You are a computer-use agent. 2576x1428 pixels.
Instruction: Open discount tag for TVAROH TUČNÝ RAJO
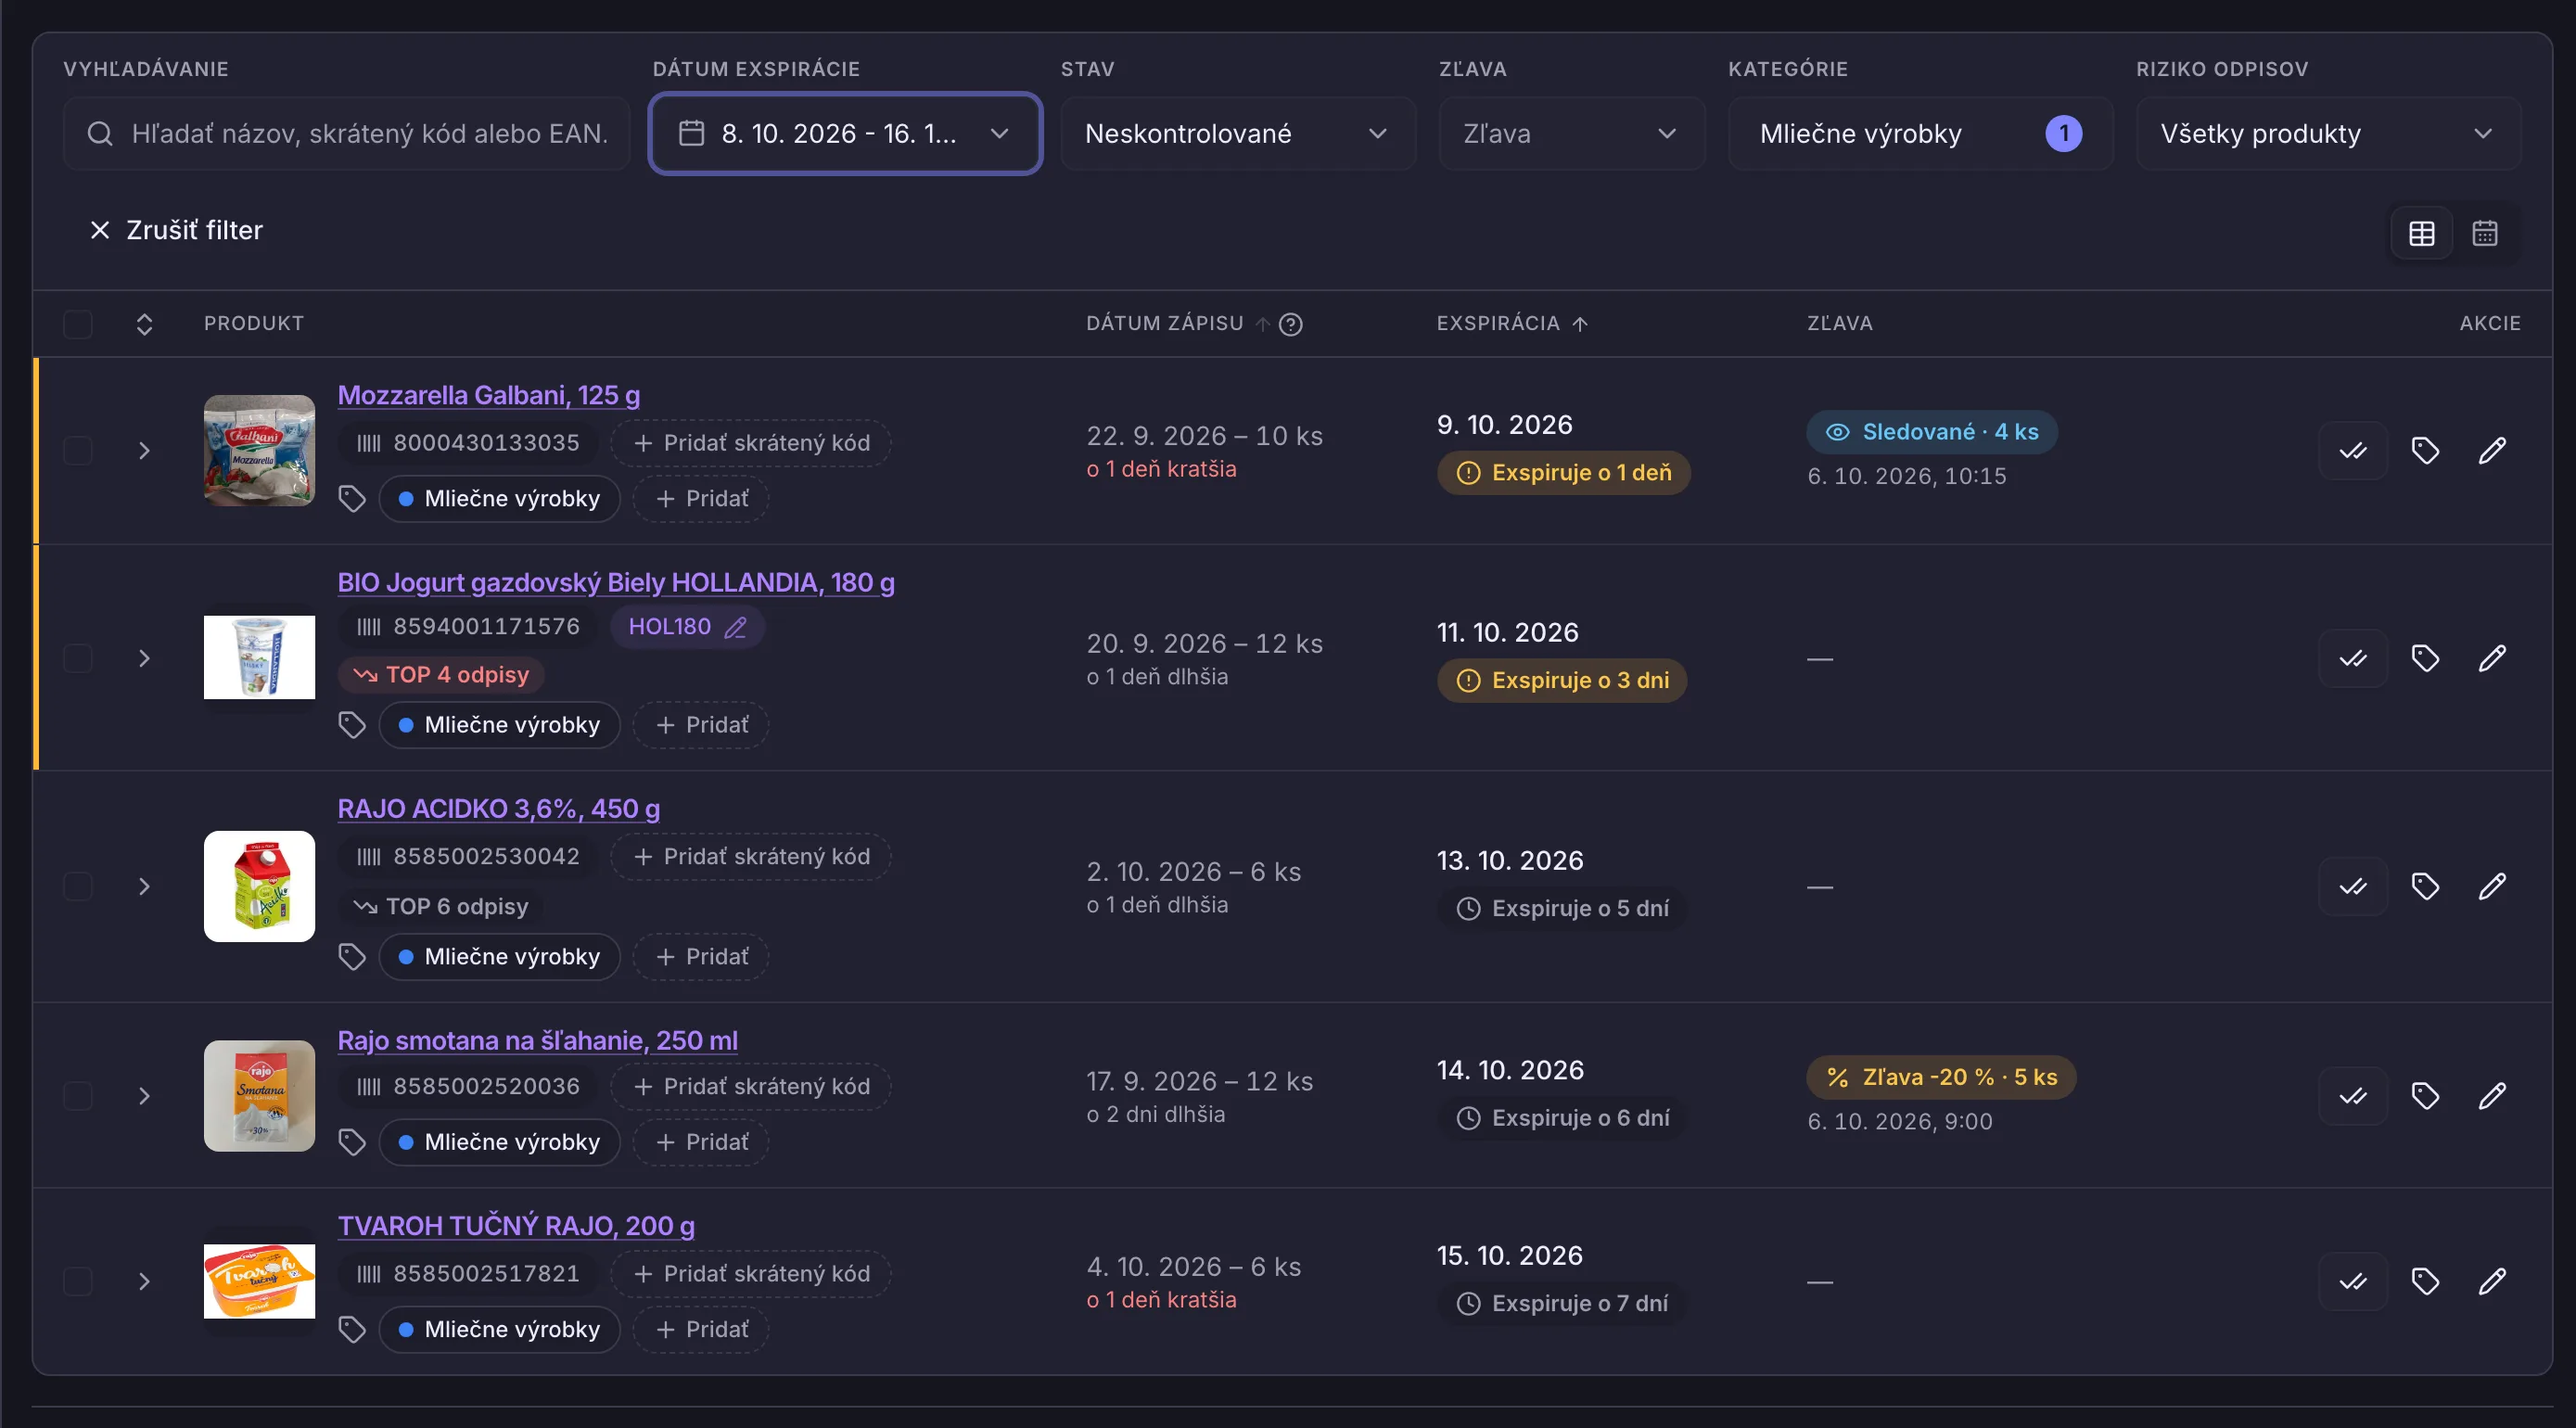point(2425,1281)
